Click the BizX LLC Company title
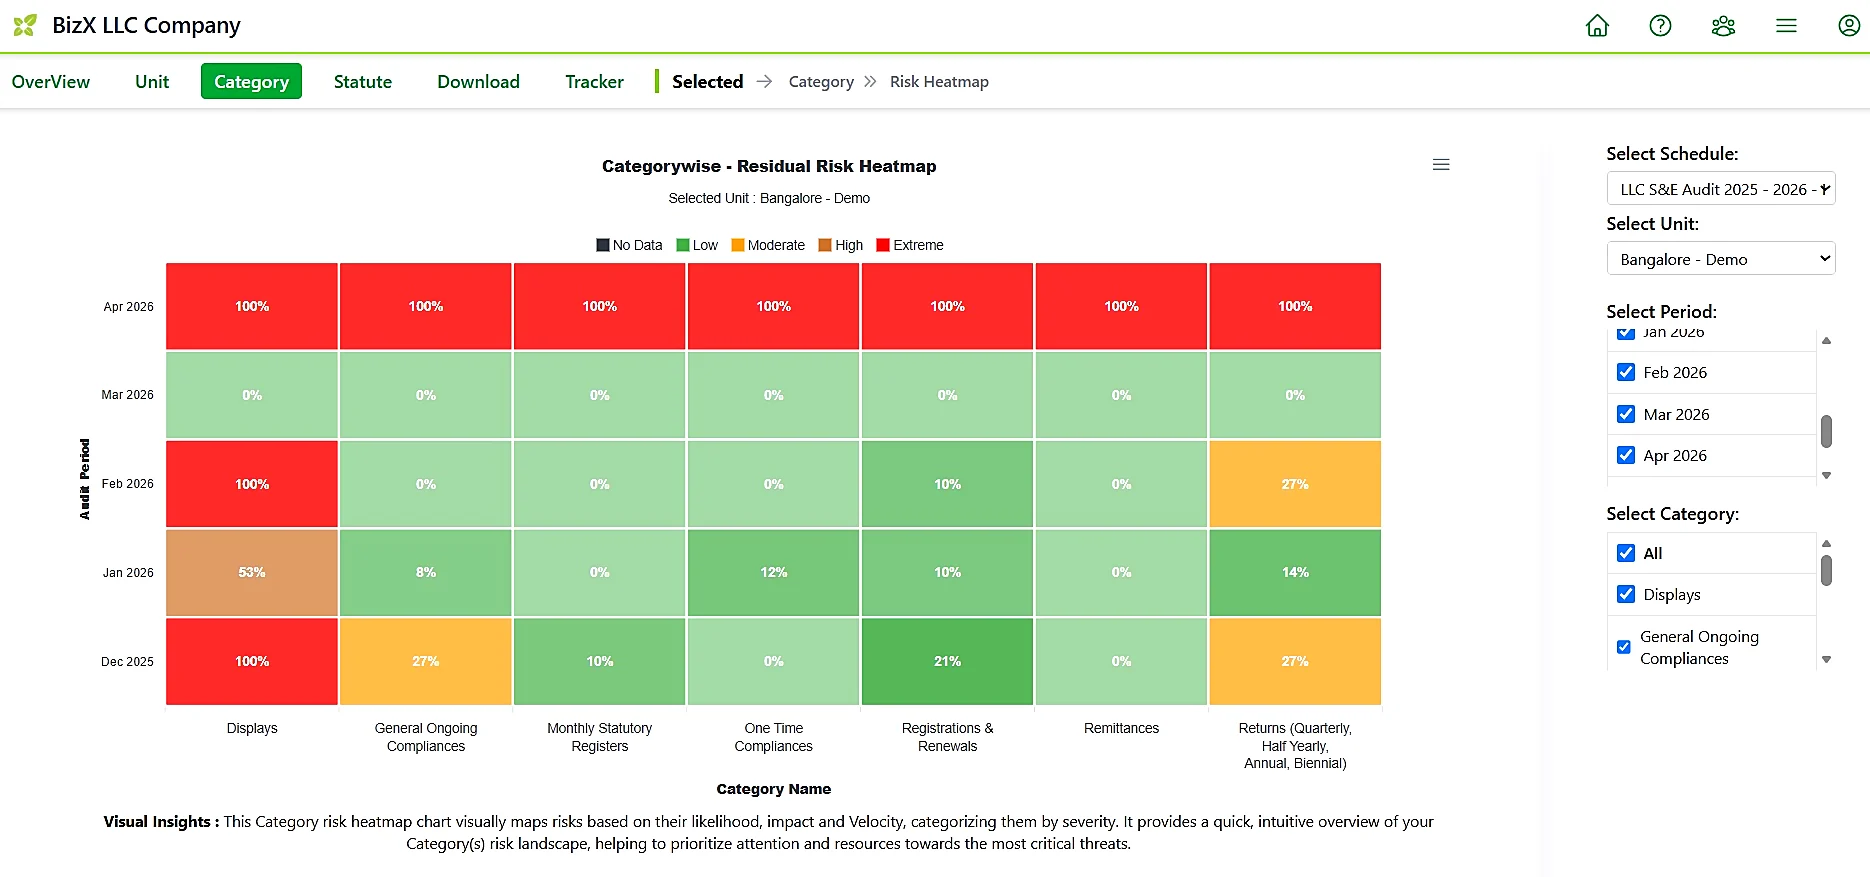1870x877 pixels. pyautogui.click(x=146, y=25)
